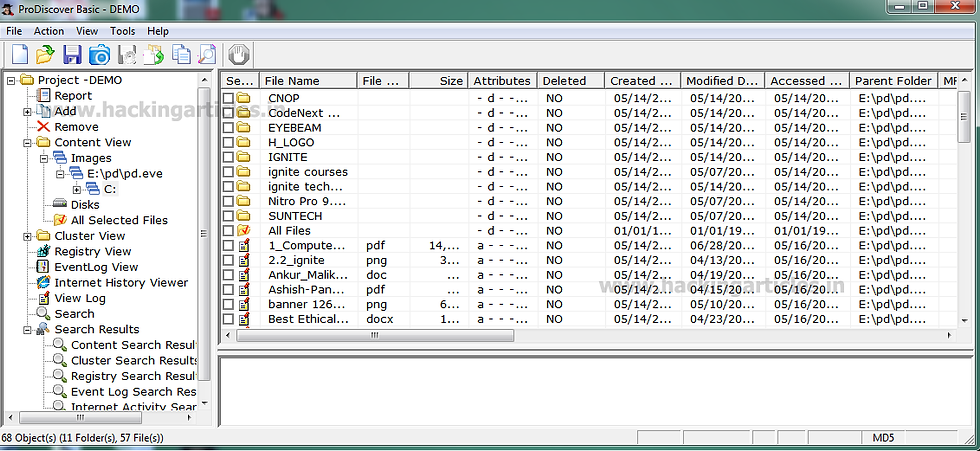The height and width of the screenshot is (451, 980).
Task: Select the ignite courses folder row
Action: point(588,172)
